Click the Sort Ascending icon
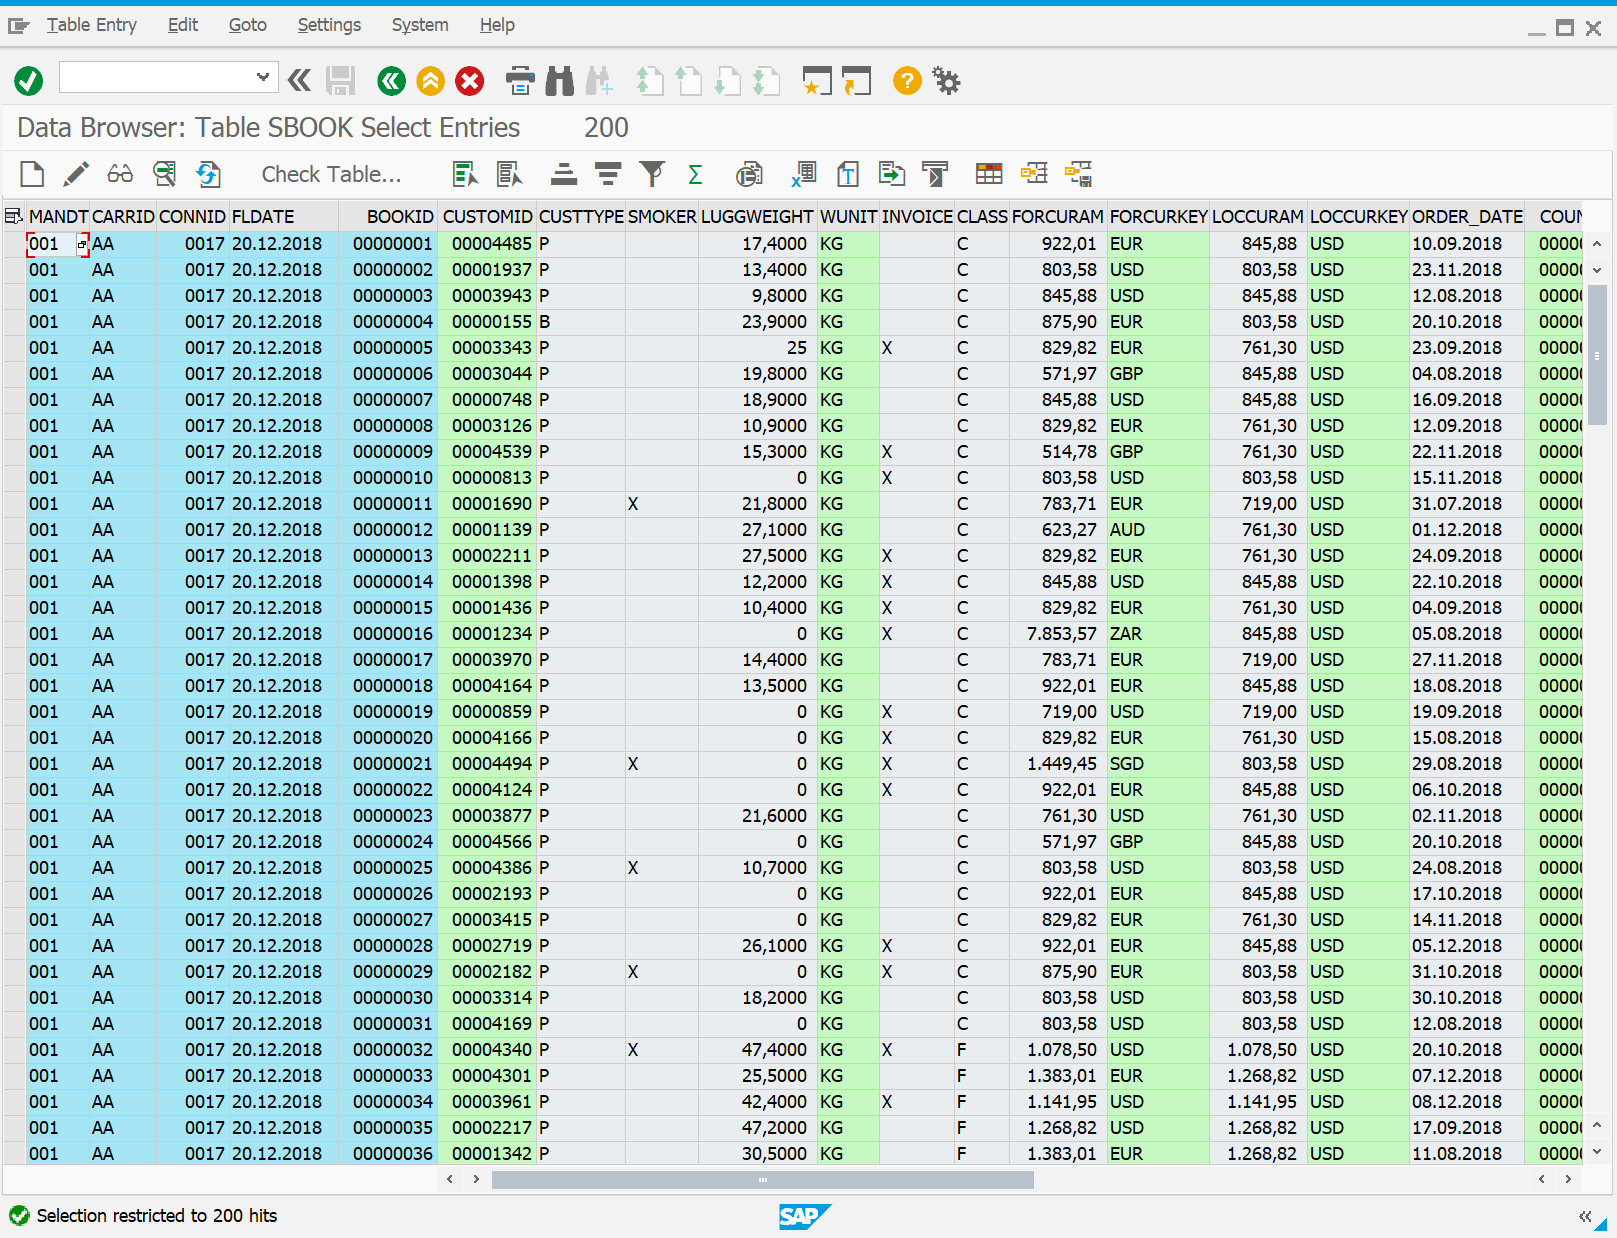1617x1238 pixels. (x=564, y=174)
